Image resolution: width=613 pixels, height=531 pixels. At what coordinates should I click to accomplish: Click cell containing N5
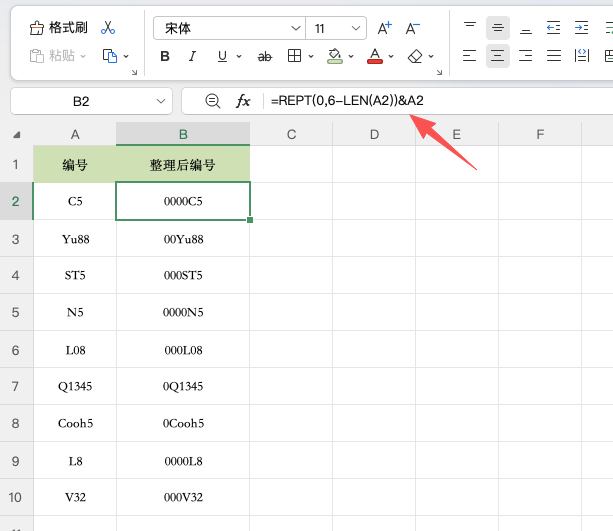click(x=75, y=312)
